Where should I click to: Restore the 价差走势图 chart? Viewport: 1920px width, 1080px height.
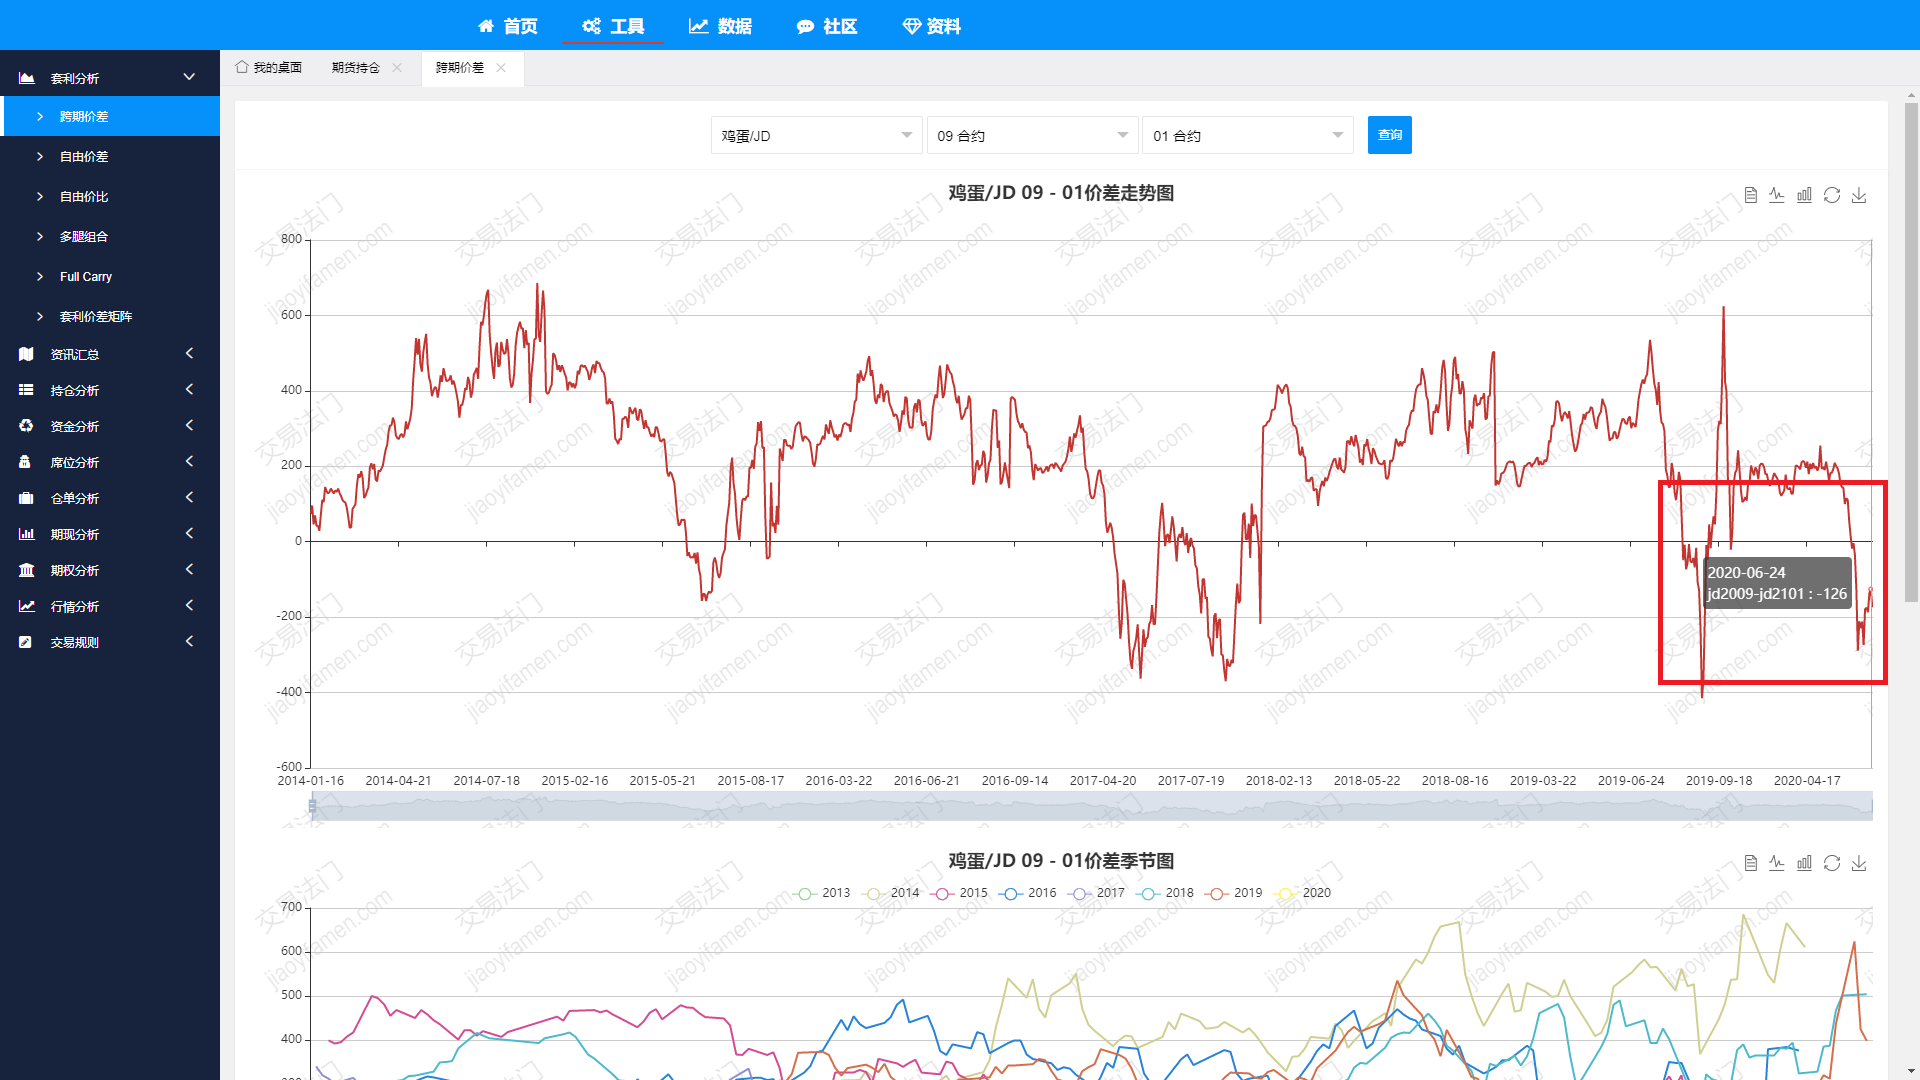pos(1831,195)
